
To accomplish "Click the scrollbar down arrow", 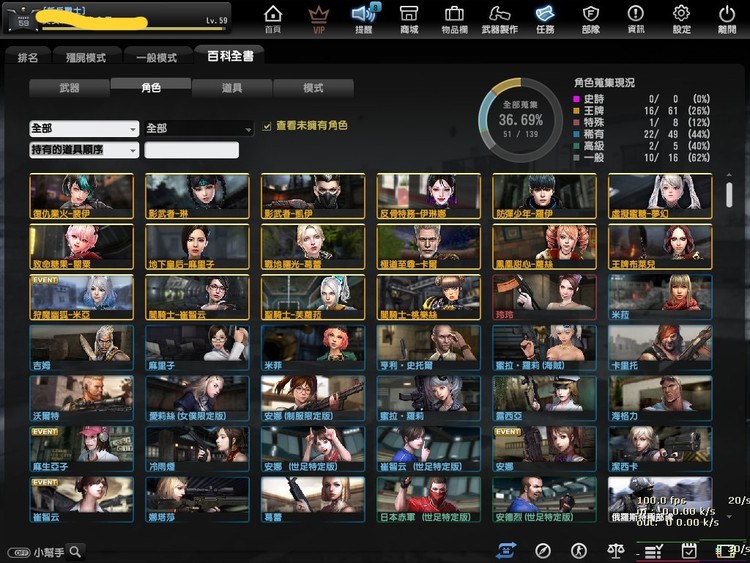I will [729, 517].
